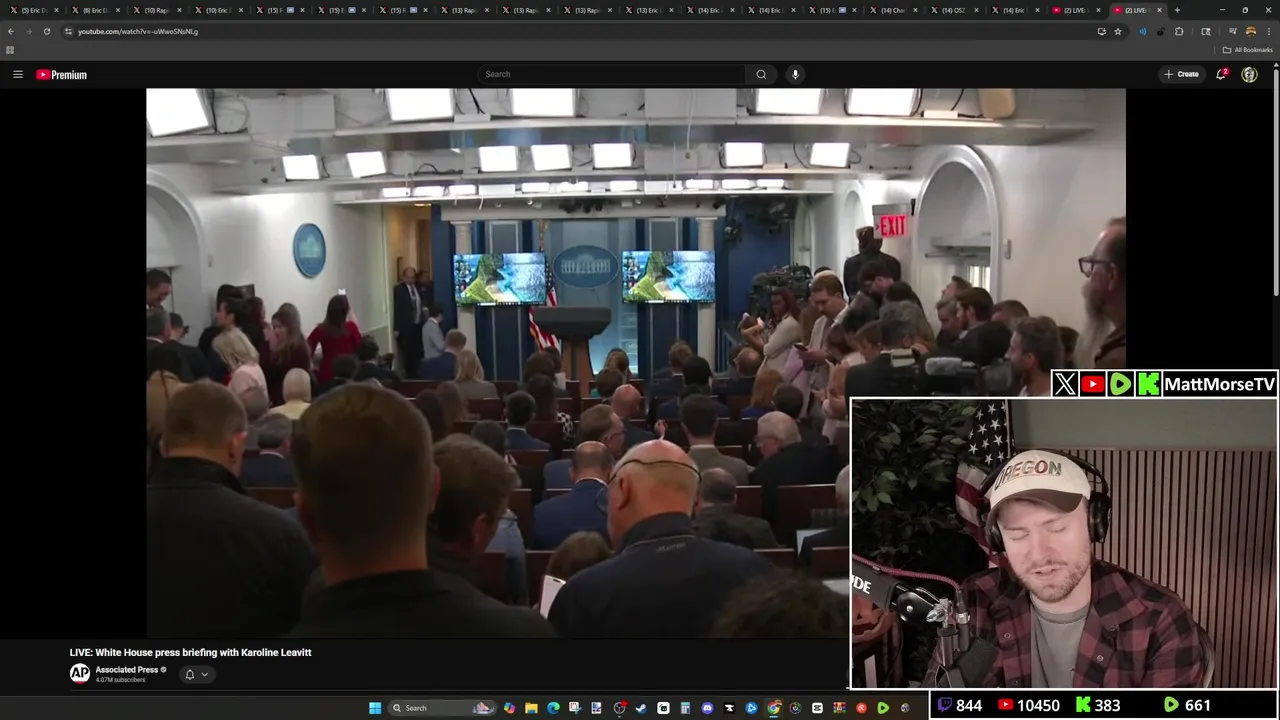The width and height of the screenshot is (1280, 720).
Task: Open the Associated Press channel name link
Action: click(x=127, y=670)
